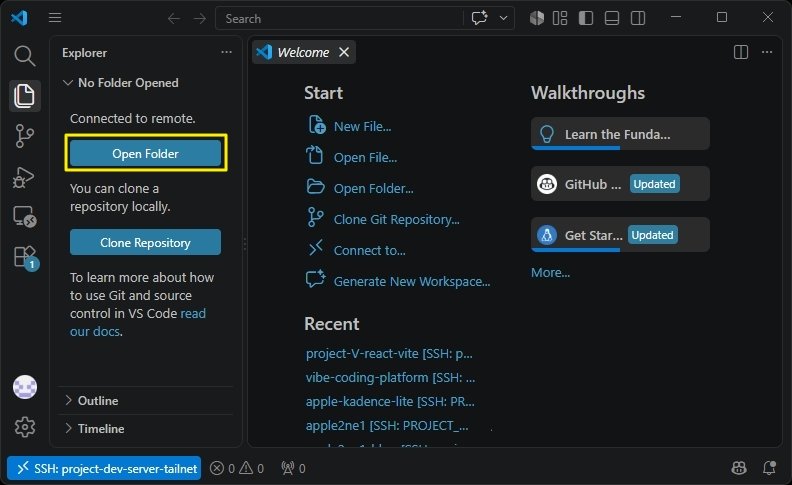
Task: Click the Connect to remote icon
Action: pyautogui.click(x=316, y=248)
